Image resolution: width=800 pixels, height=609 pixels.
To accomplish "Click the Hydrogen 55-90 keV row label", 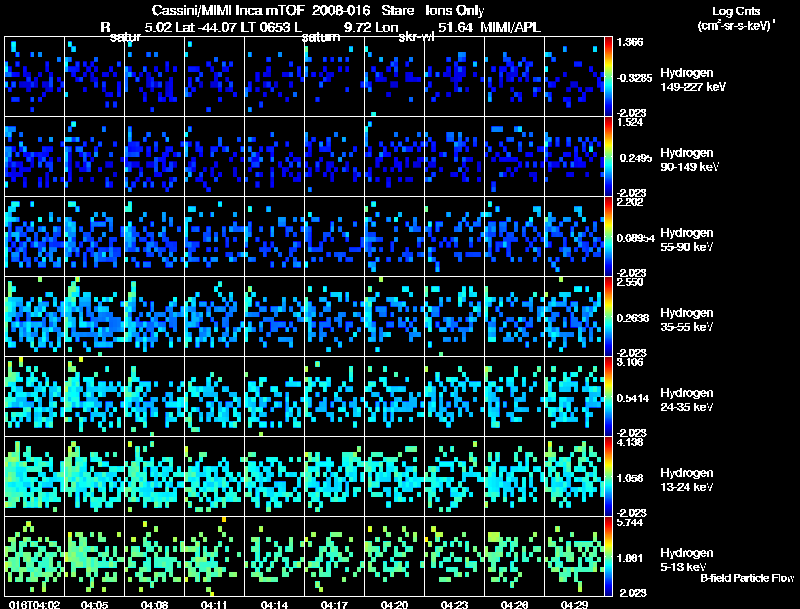I will pyautogui.click(x=687, y=240).
